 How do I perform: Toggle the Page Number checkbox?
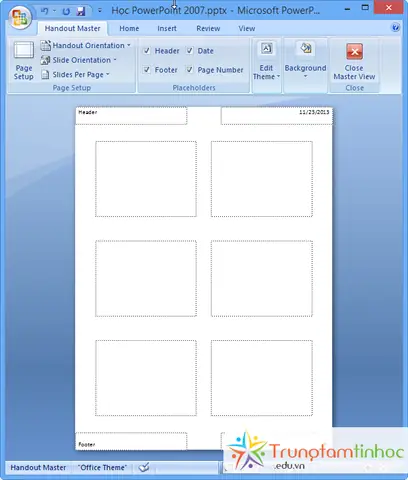(189, 70)
